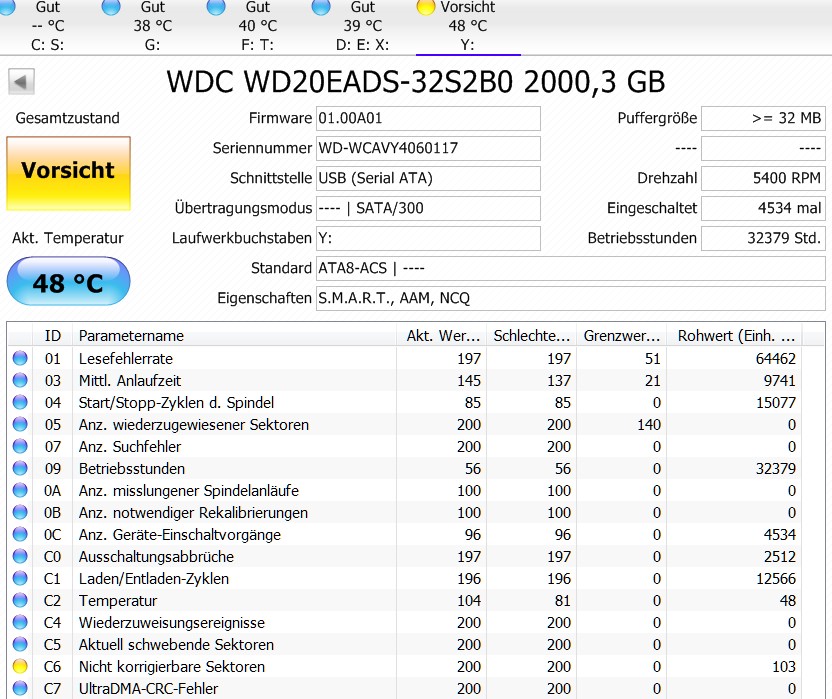Click the Schnittstelle field USB (Serial ATA)
The height and width of the screenshot is (699, 832).
pyautogui.click(x=428, y=178)
